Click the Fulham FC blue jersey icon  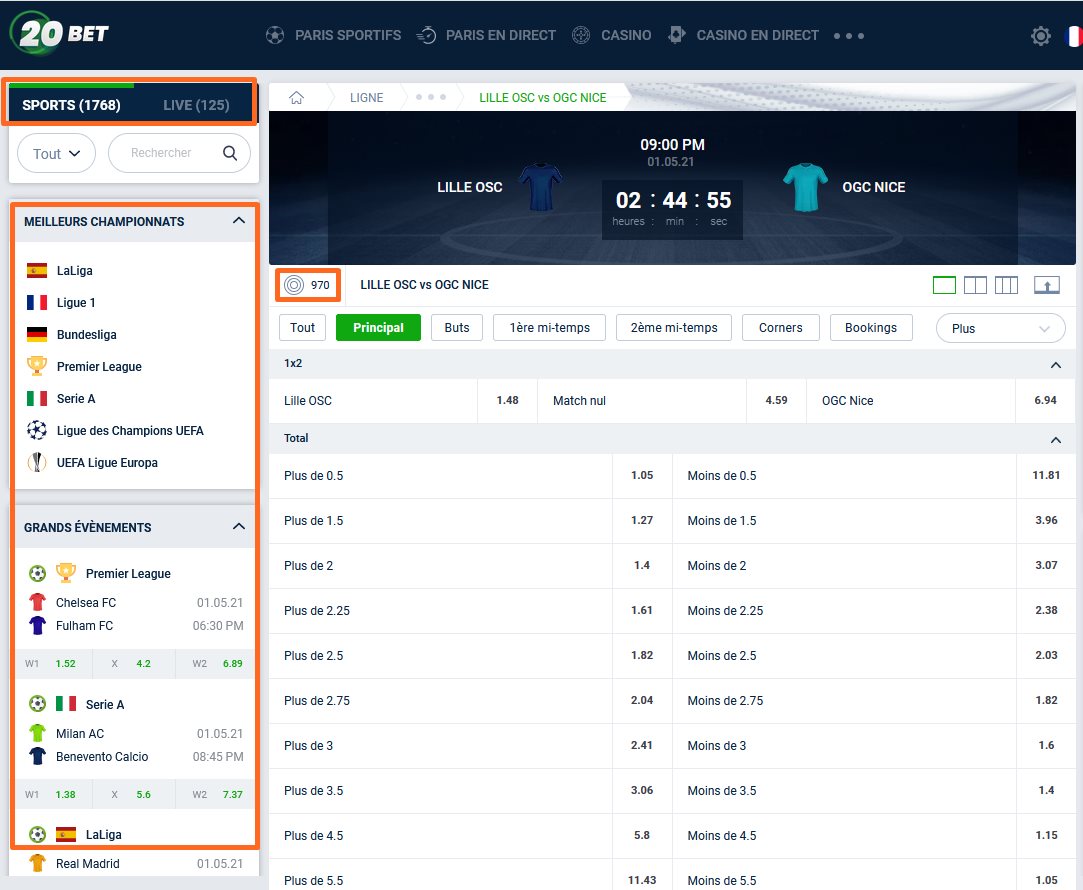[37, 626]
